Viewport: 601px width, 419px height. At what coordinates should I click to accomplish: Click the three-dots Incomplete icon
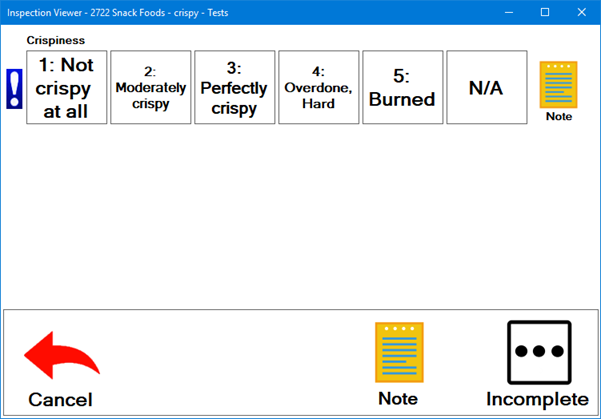coord(538,352)
